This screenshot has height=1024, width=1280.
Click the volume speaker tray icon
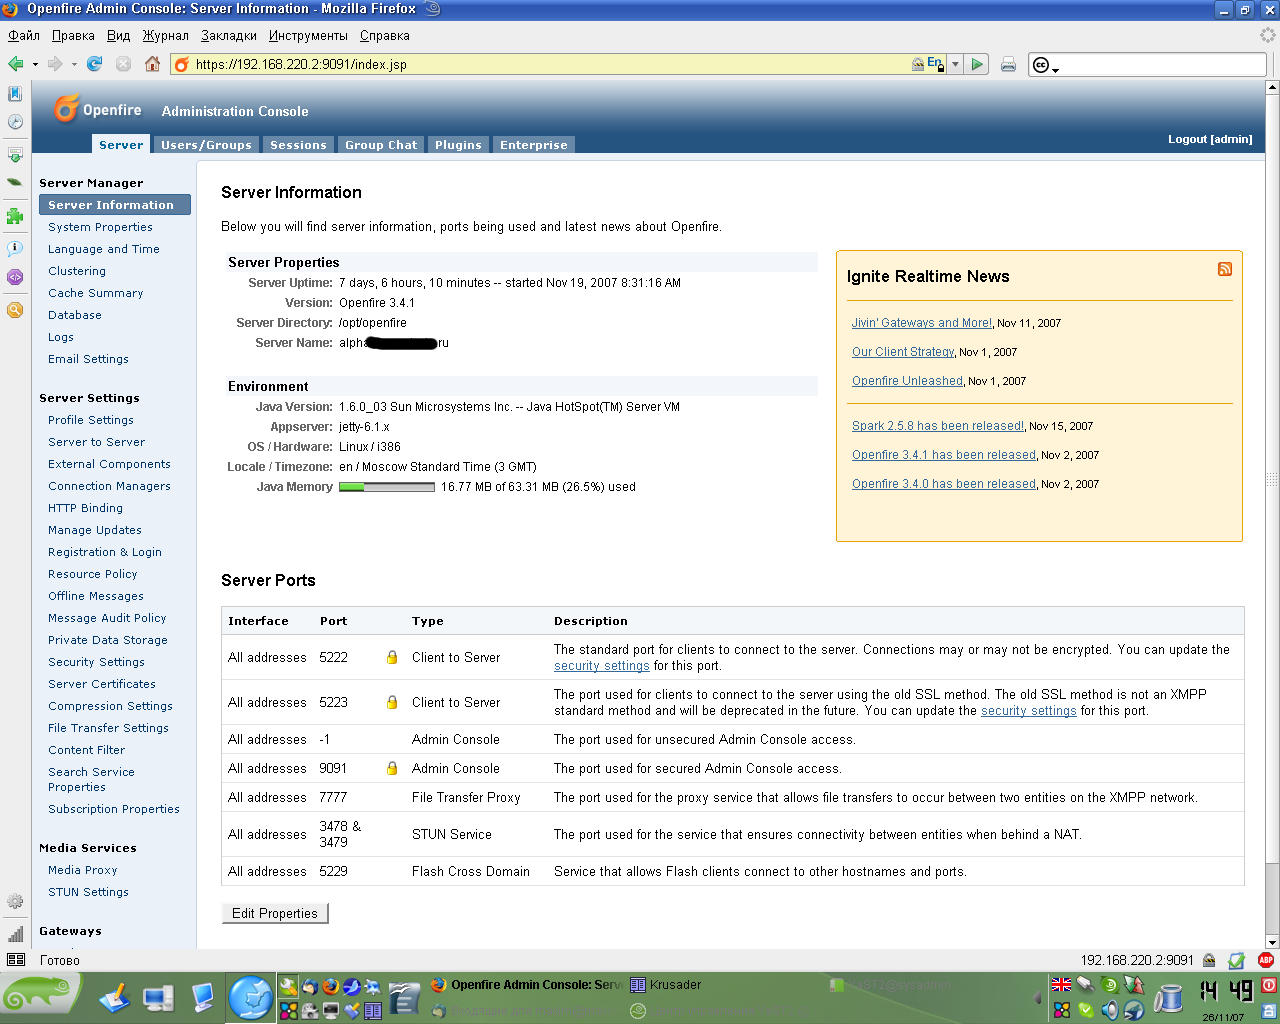[x=1110, y=1011]
